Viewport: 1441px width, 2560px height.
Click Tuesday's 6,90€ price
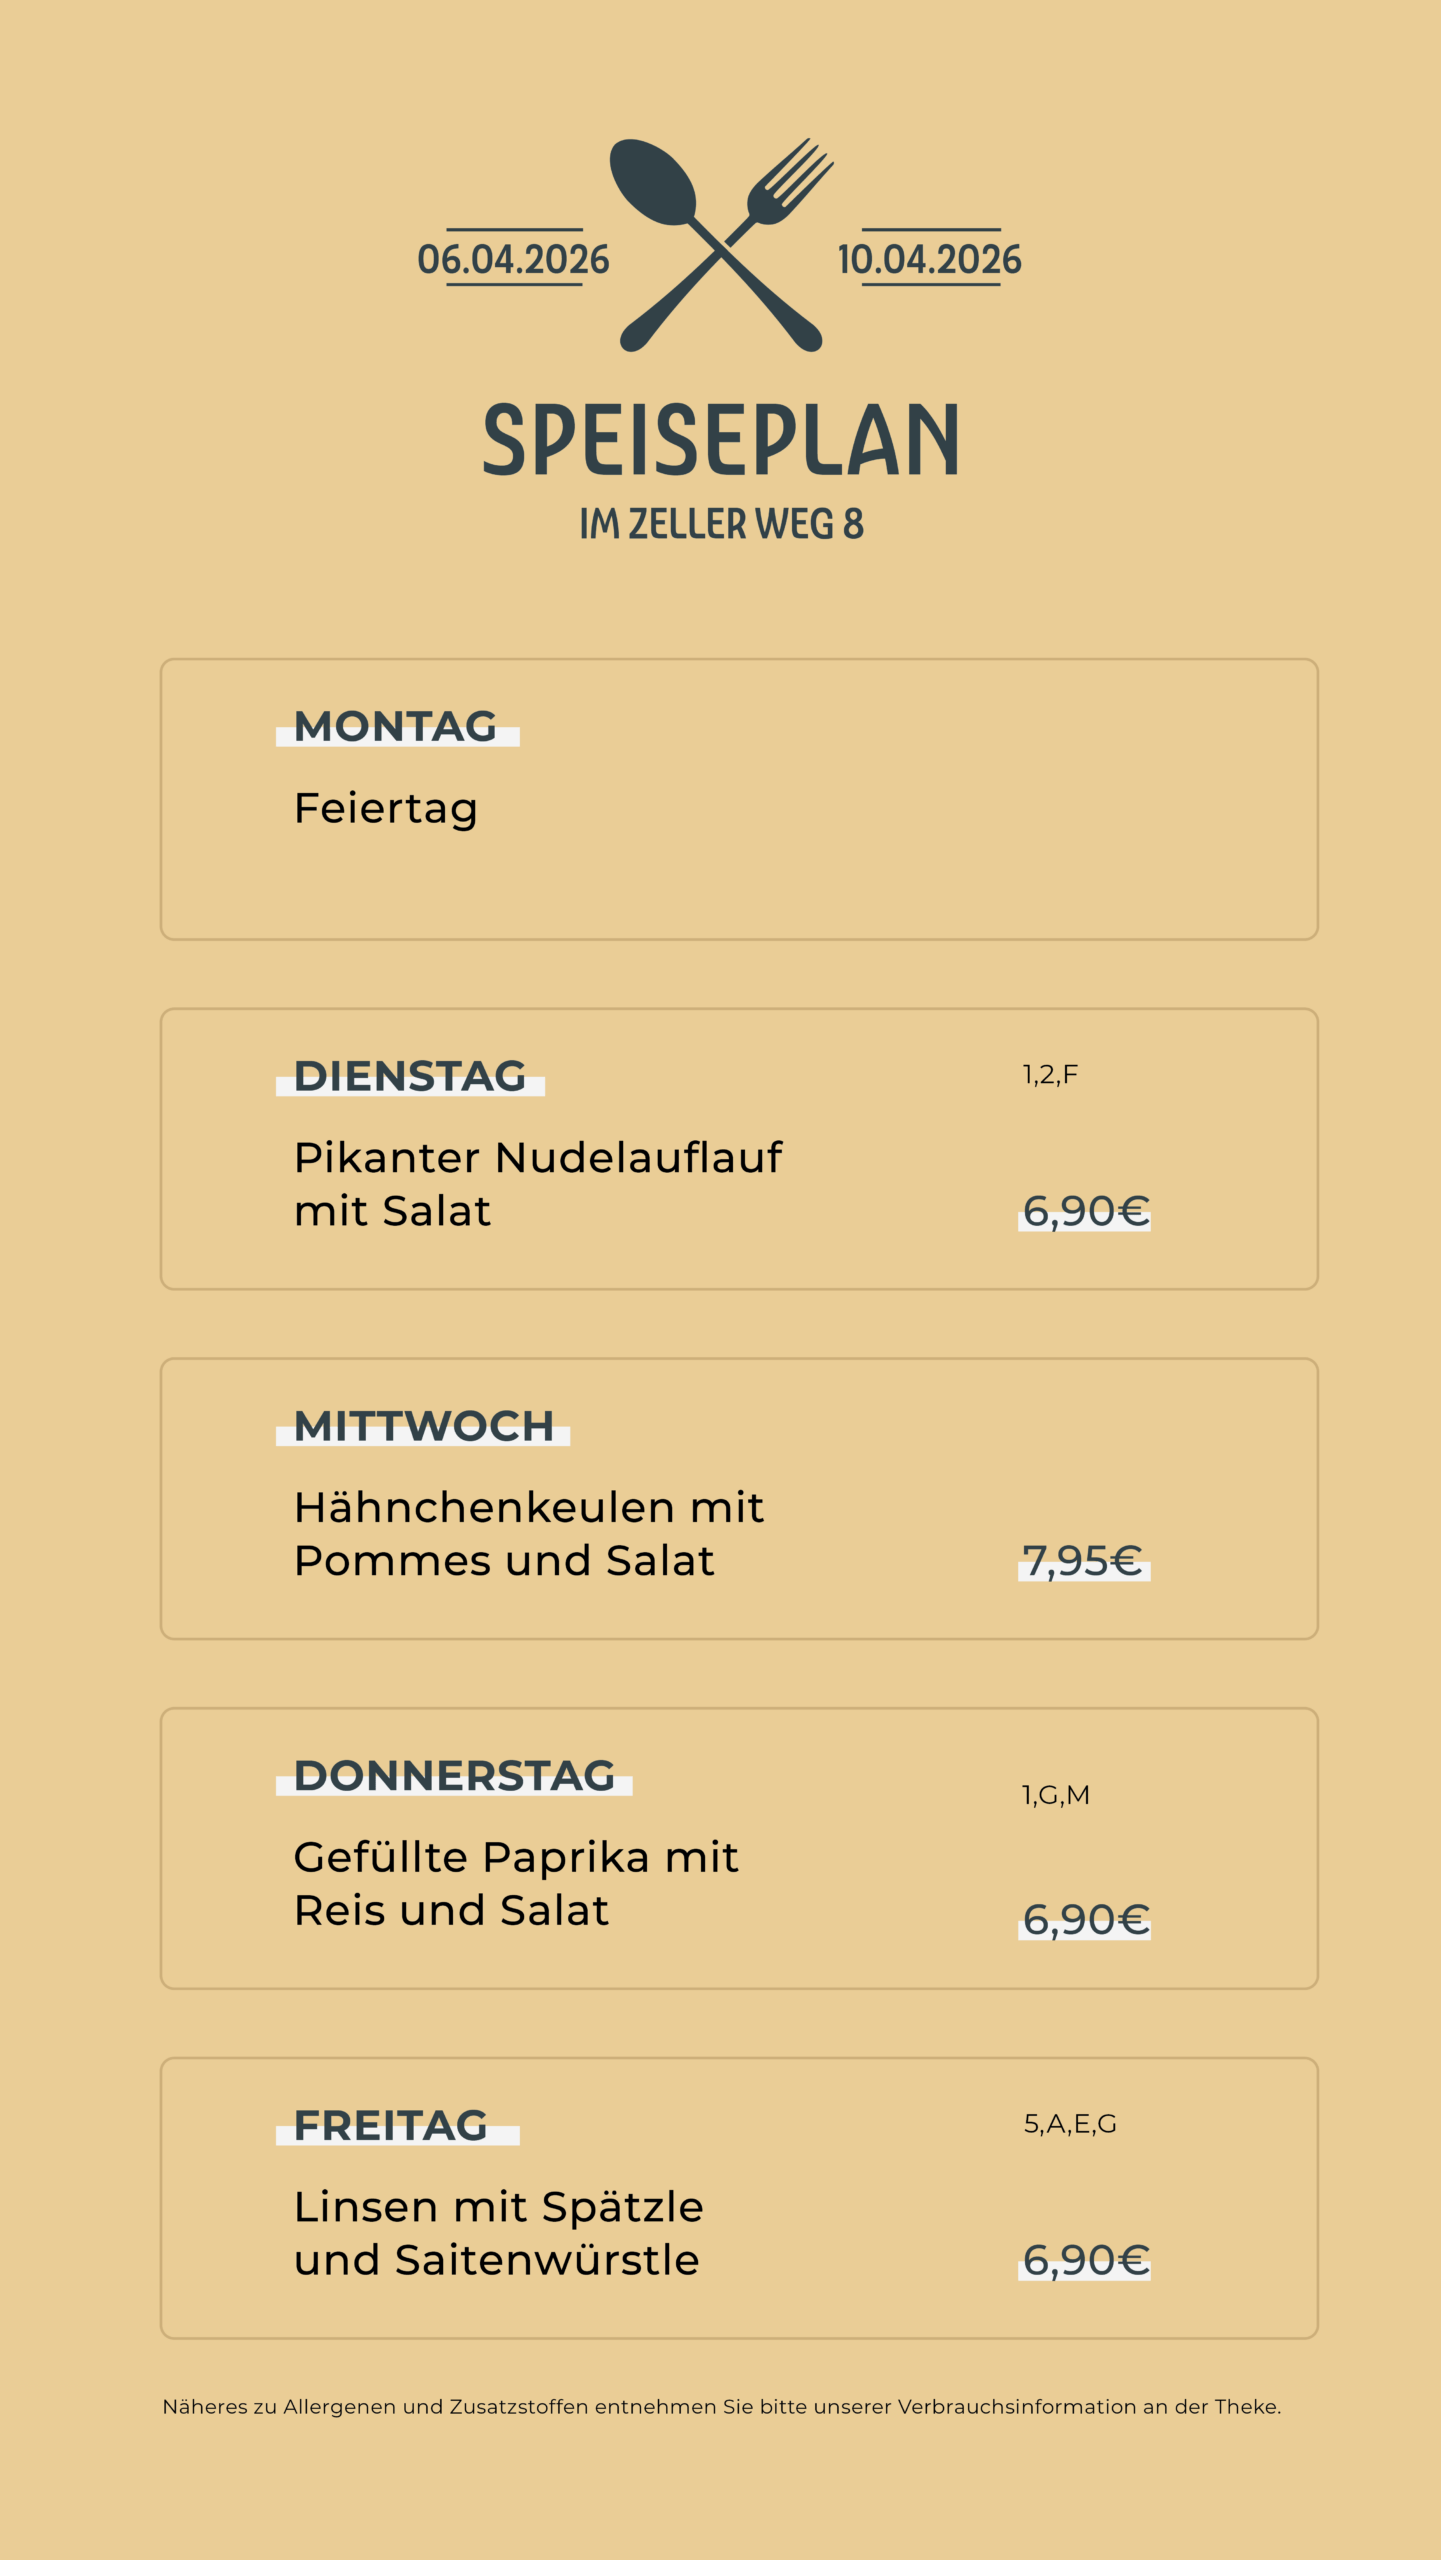pyautogui.click(x=1085, y=1211)
